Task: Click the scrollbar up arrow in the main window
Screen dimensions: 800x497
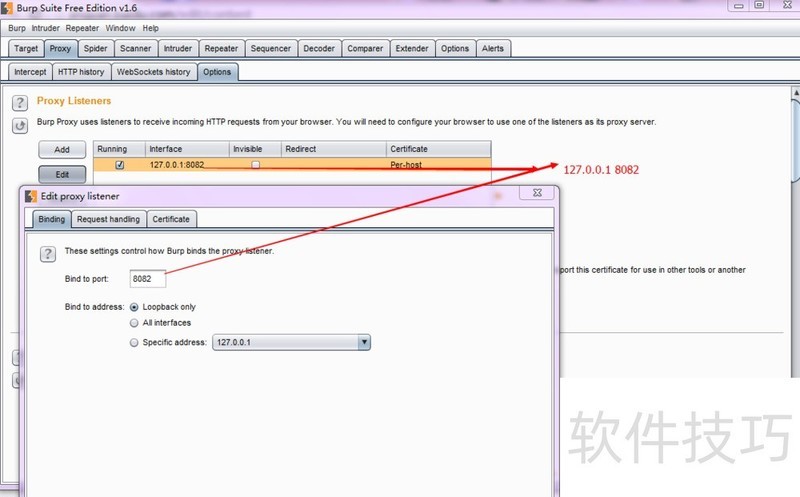Action: pos(795,93)
